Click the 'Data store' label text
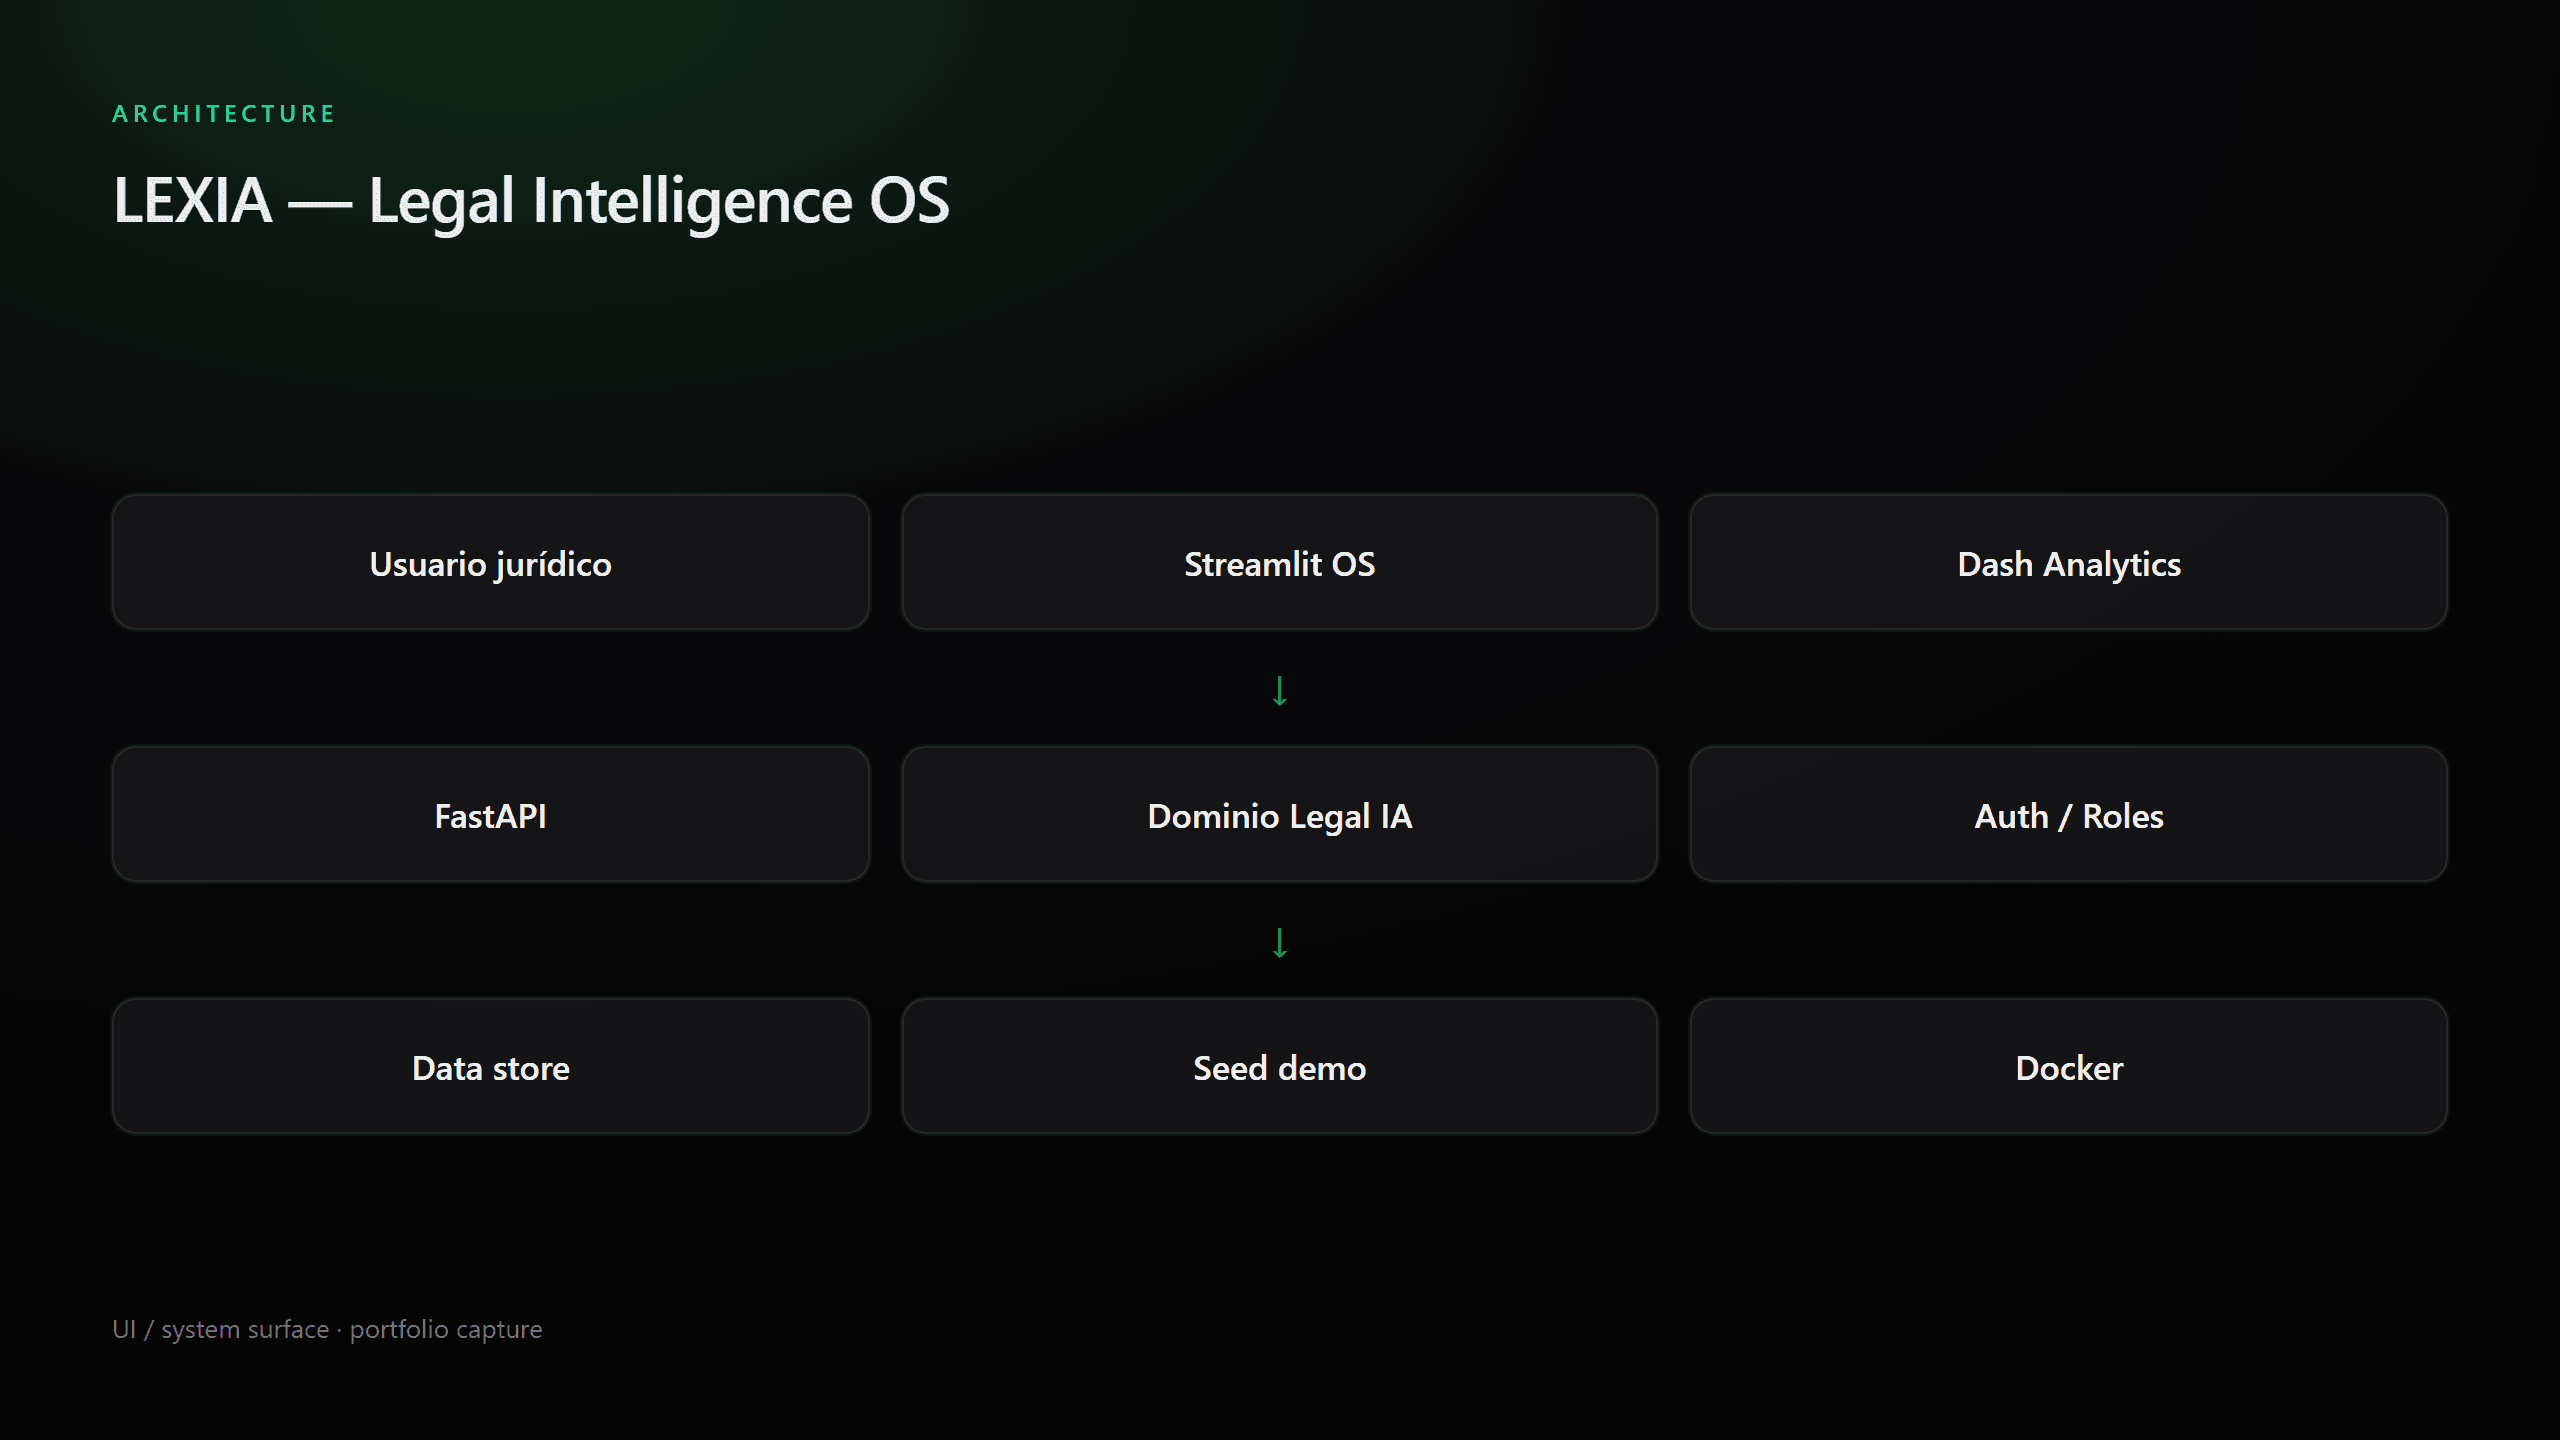 [490, 1068]
